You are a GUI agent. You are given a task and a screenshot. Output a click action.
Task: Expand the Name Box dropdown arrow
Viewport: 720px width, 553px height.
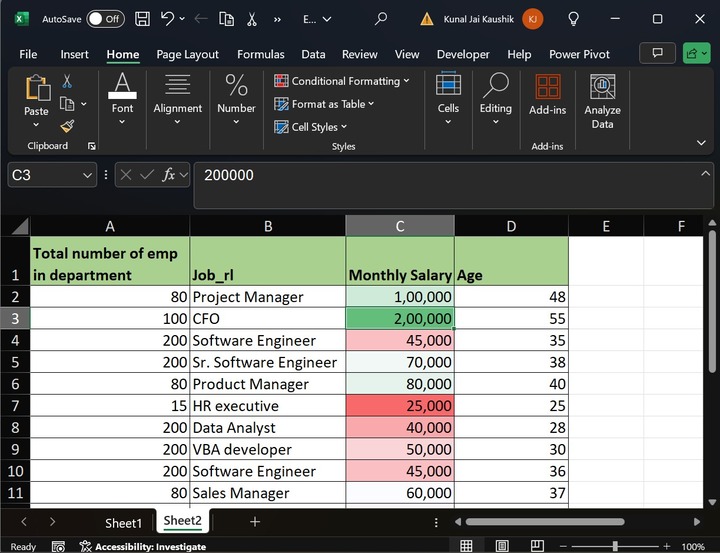pyautogui.click(x=86, y=175)
